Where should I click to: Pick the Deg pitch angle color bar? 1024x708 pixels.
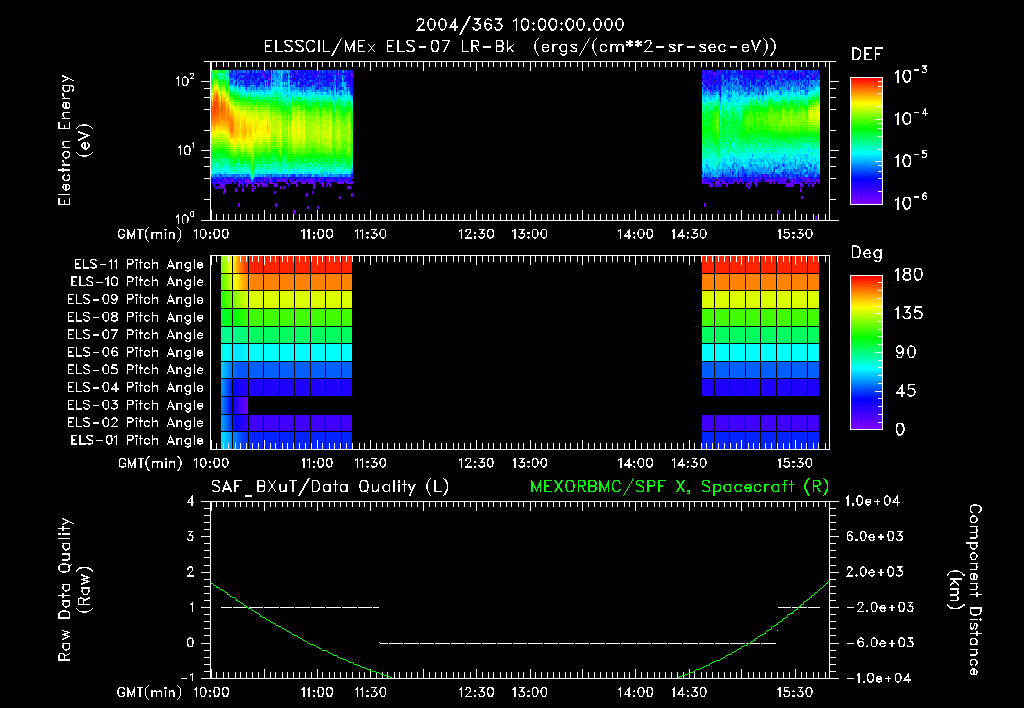tap(866, 352)
